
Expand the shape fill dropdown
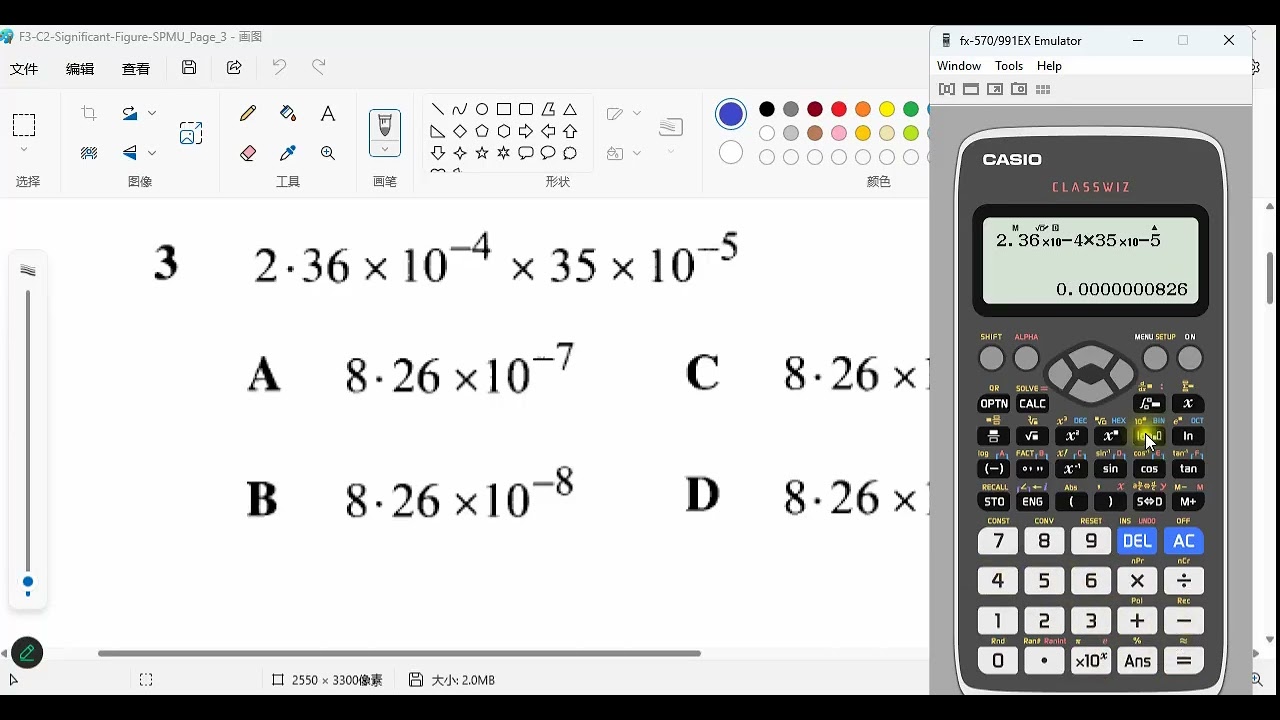tap(636, 153)
